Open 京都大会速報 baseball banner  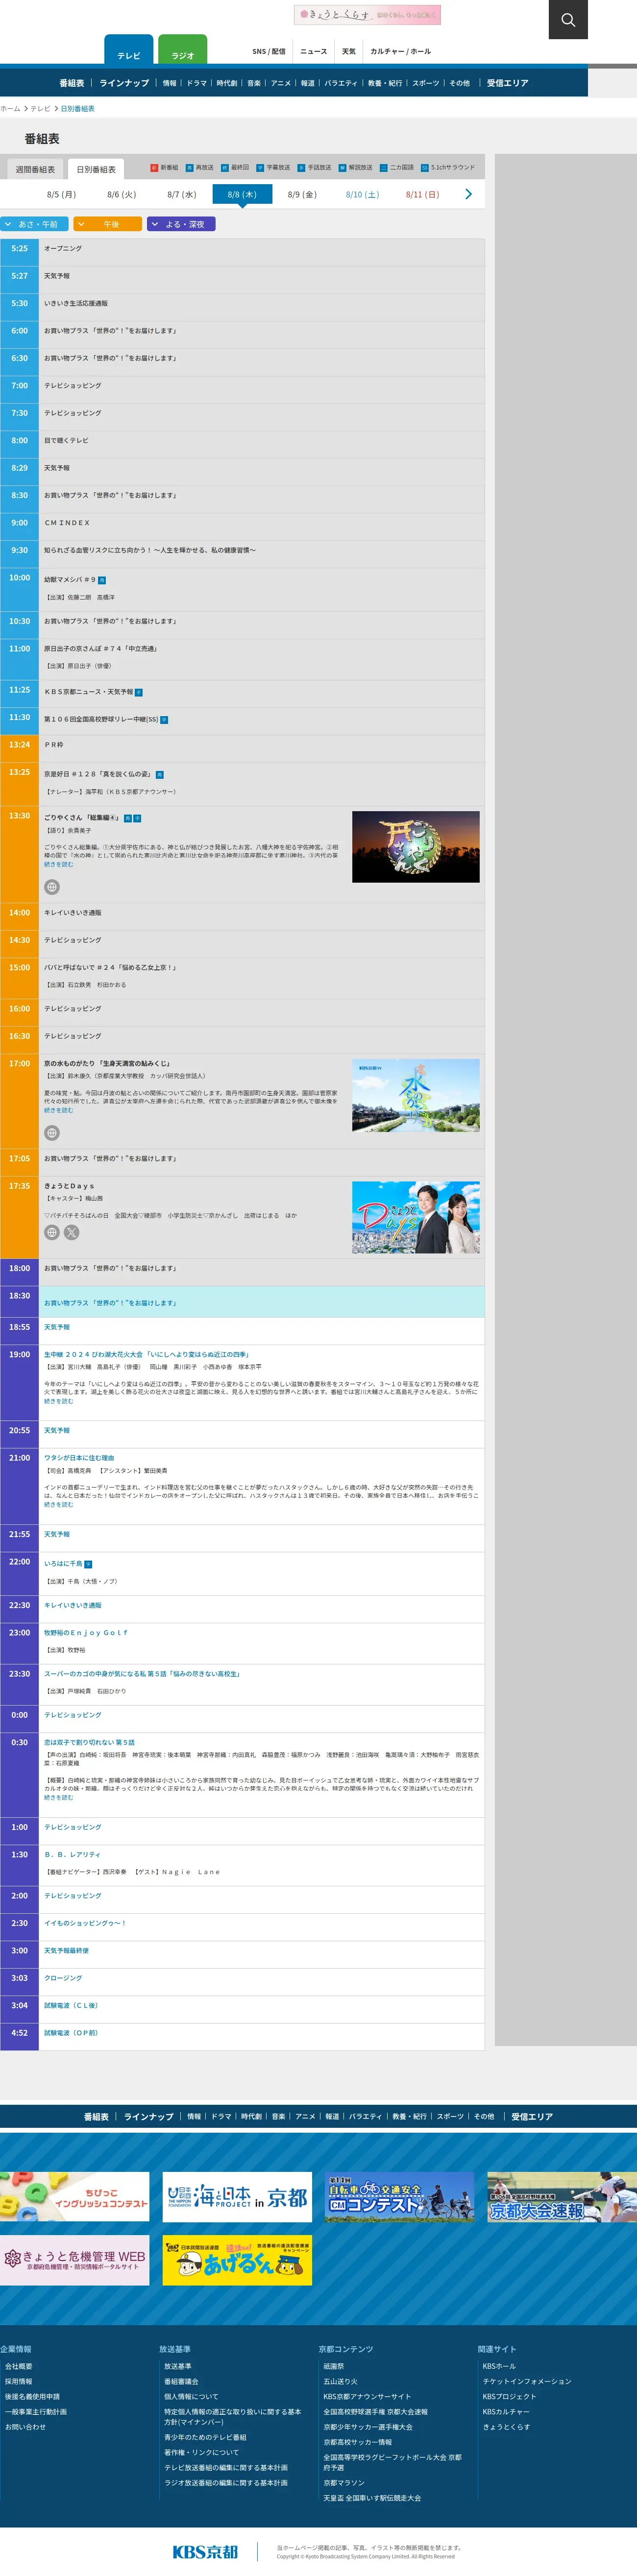point(562,2197)
